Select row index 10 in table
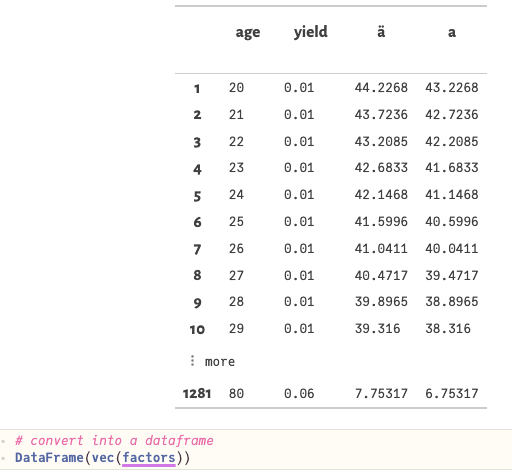This screenshot has width=512, height=473. coord(197,330)
